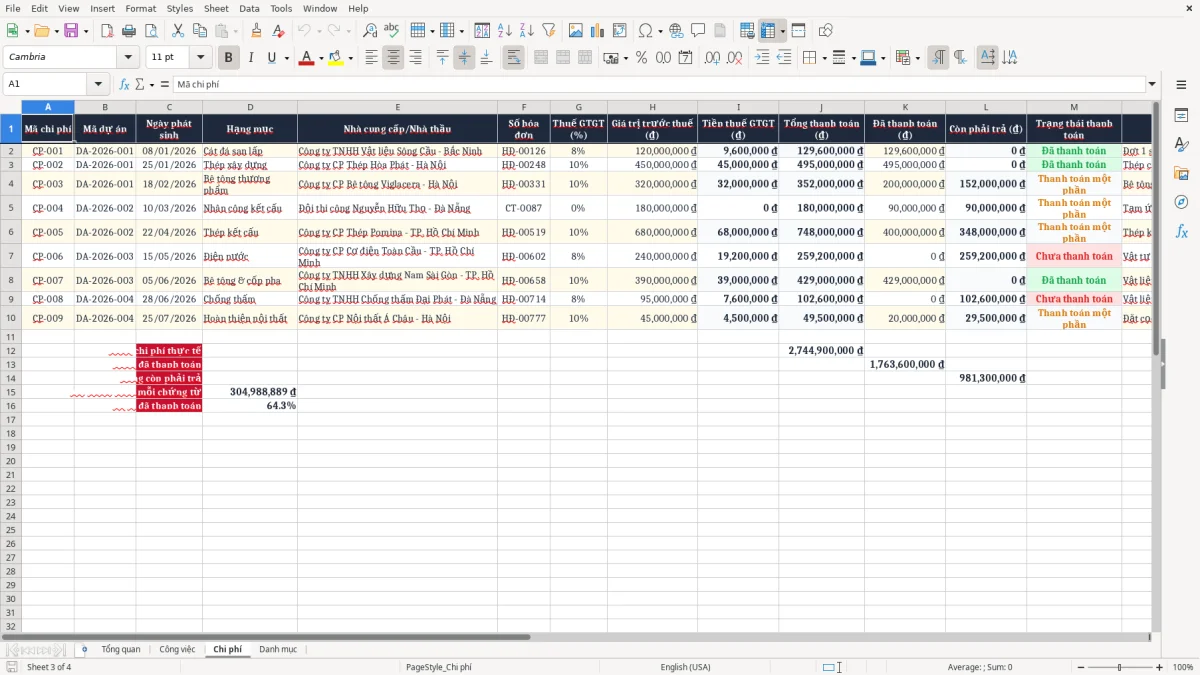
Task: Open sidebar Properties deck
Action: tap(1181, 116)
